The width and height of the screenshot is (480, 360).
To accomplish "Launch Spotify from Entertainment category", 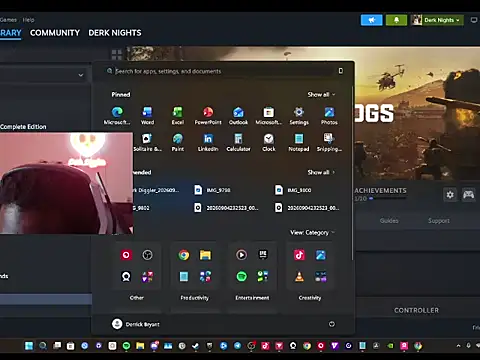I will [x=242, y=276].
